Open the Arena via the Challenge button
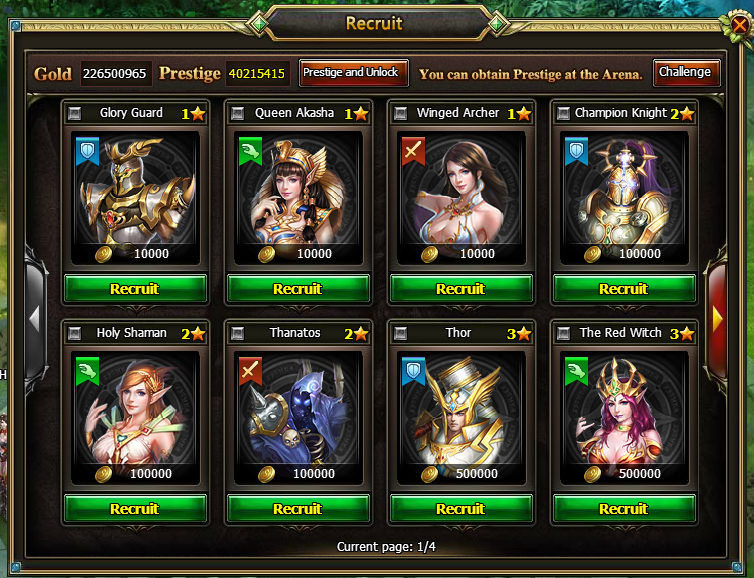Image resolution: width=754 pixels, height=578 pixels. click(x=686, y=73)
